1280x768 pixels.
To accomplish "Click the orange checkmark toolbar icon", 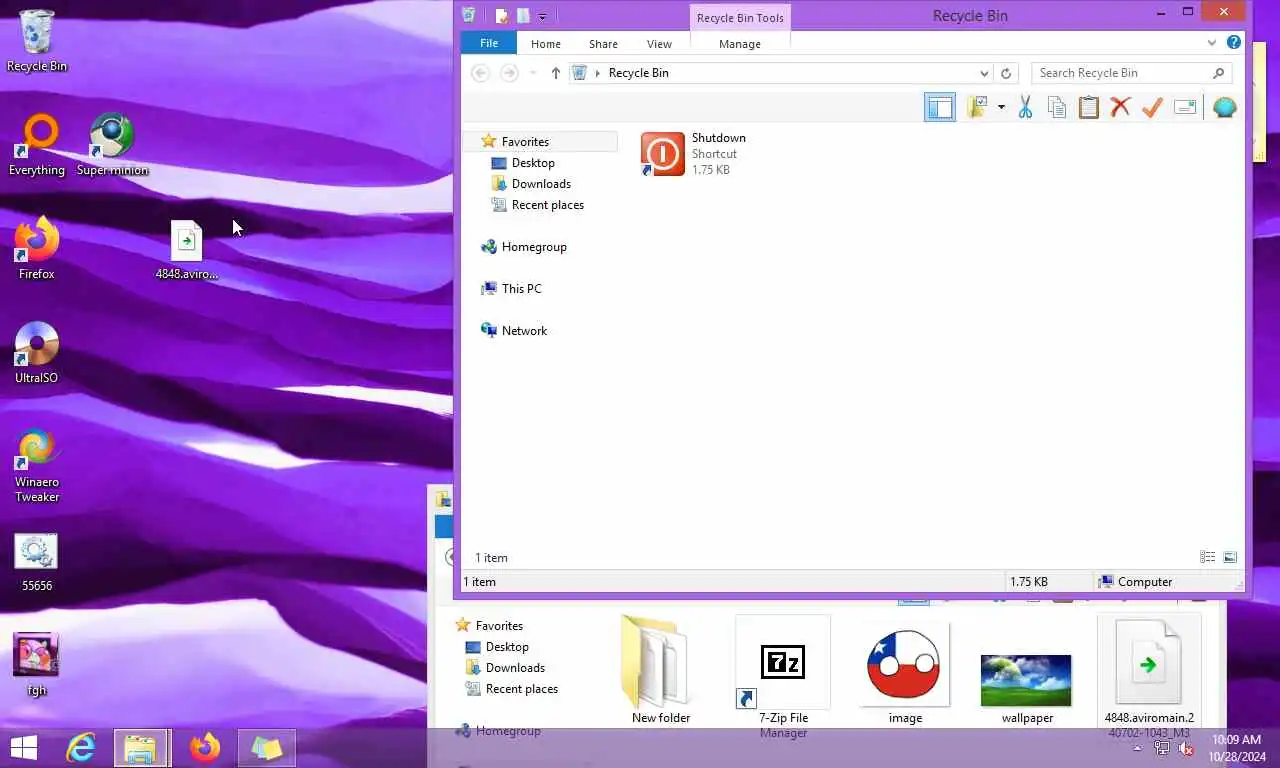I will click(x=1152, y=107).
